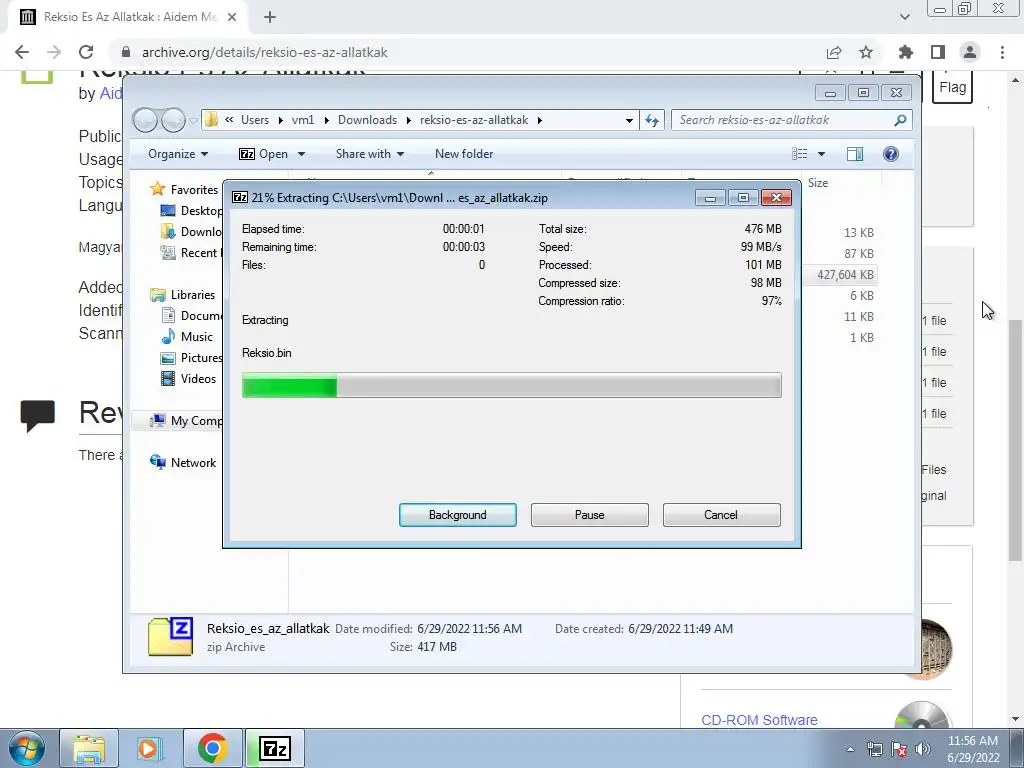Click the Size column header
Viewport: 1024px width, 768px height.
[x=818, y=183]
